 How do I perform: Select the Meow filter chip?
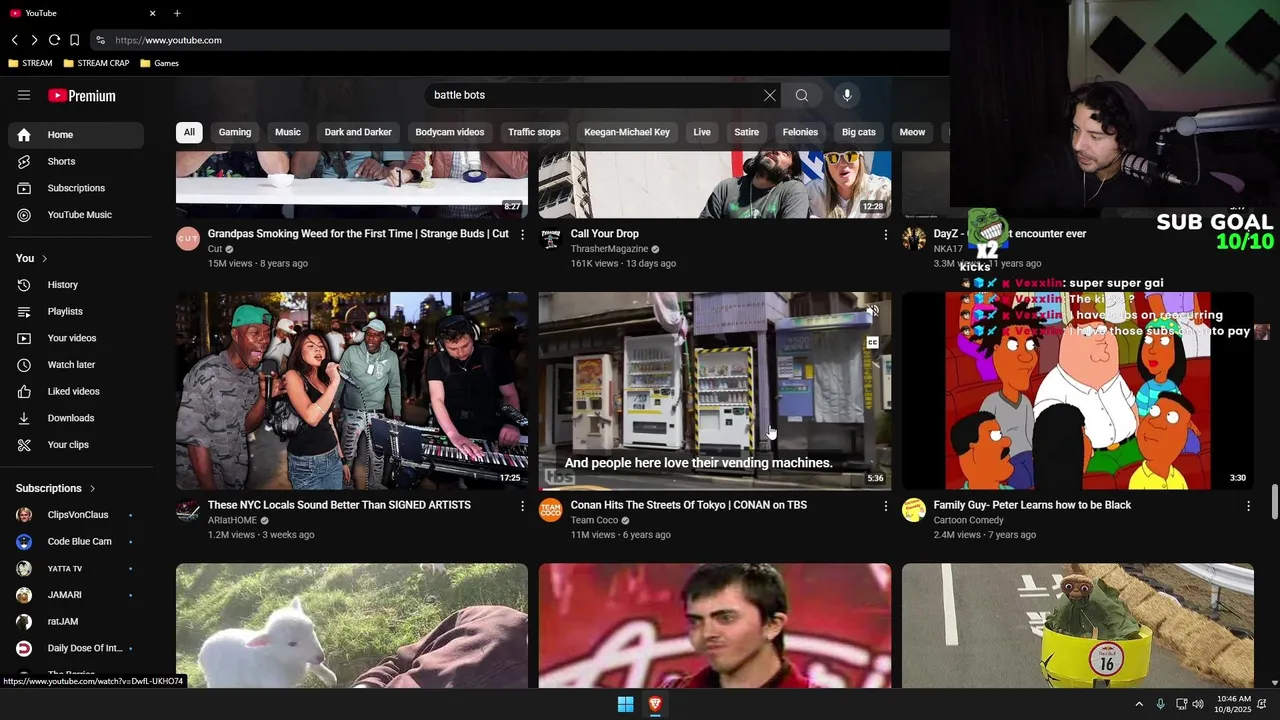click(x=912, y=132)
